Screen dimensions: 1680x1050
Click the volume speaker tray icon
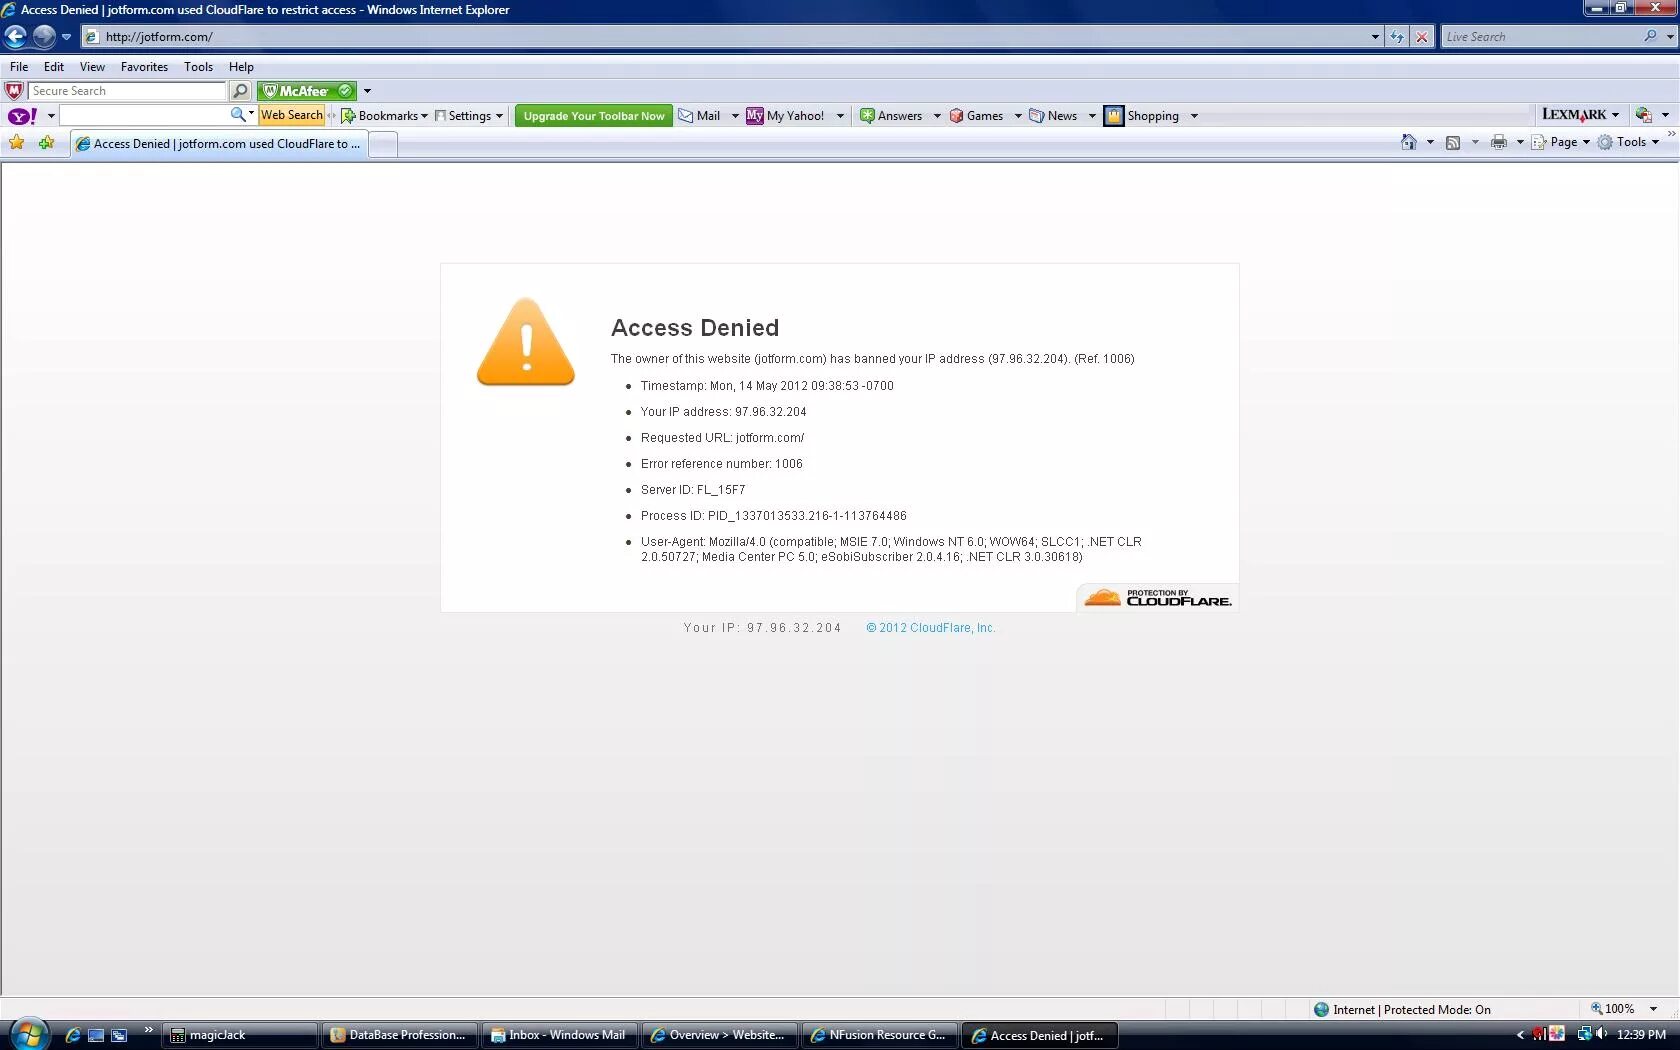(1601, 1034)
